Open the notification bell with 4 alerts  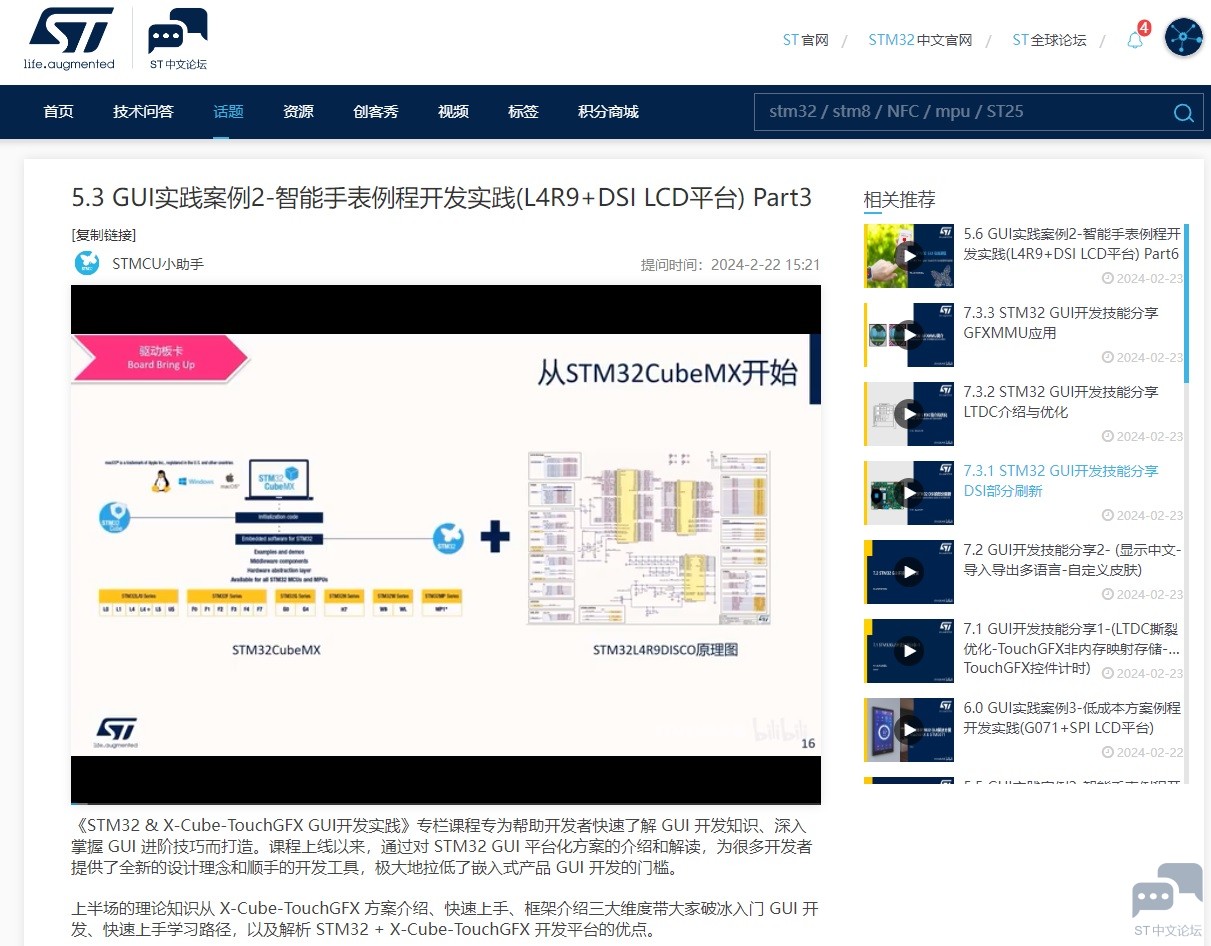coord(1135,40)
